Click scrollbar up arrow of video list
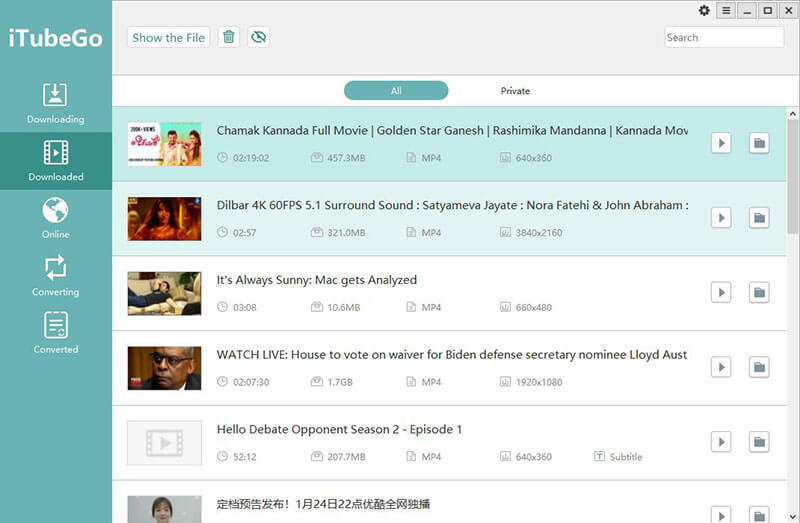This screenshot has height=523, width=800. tap(792, 113)
